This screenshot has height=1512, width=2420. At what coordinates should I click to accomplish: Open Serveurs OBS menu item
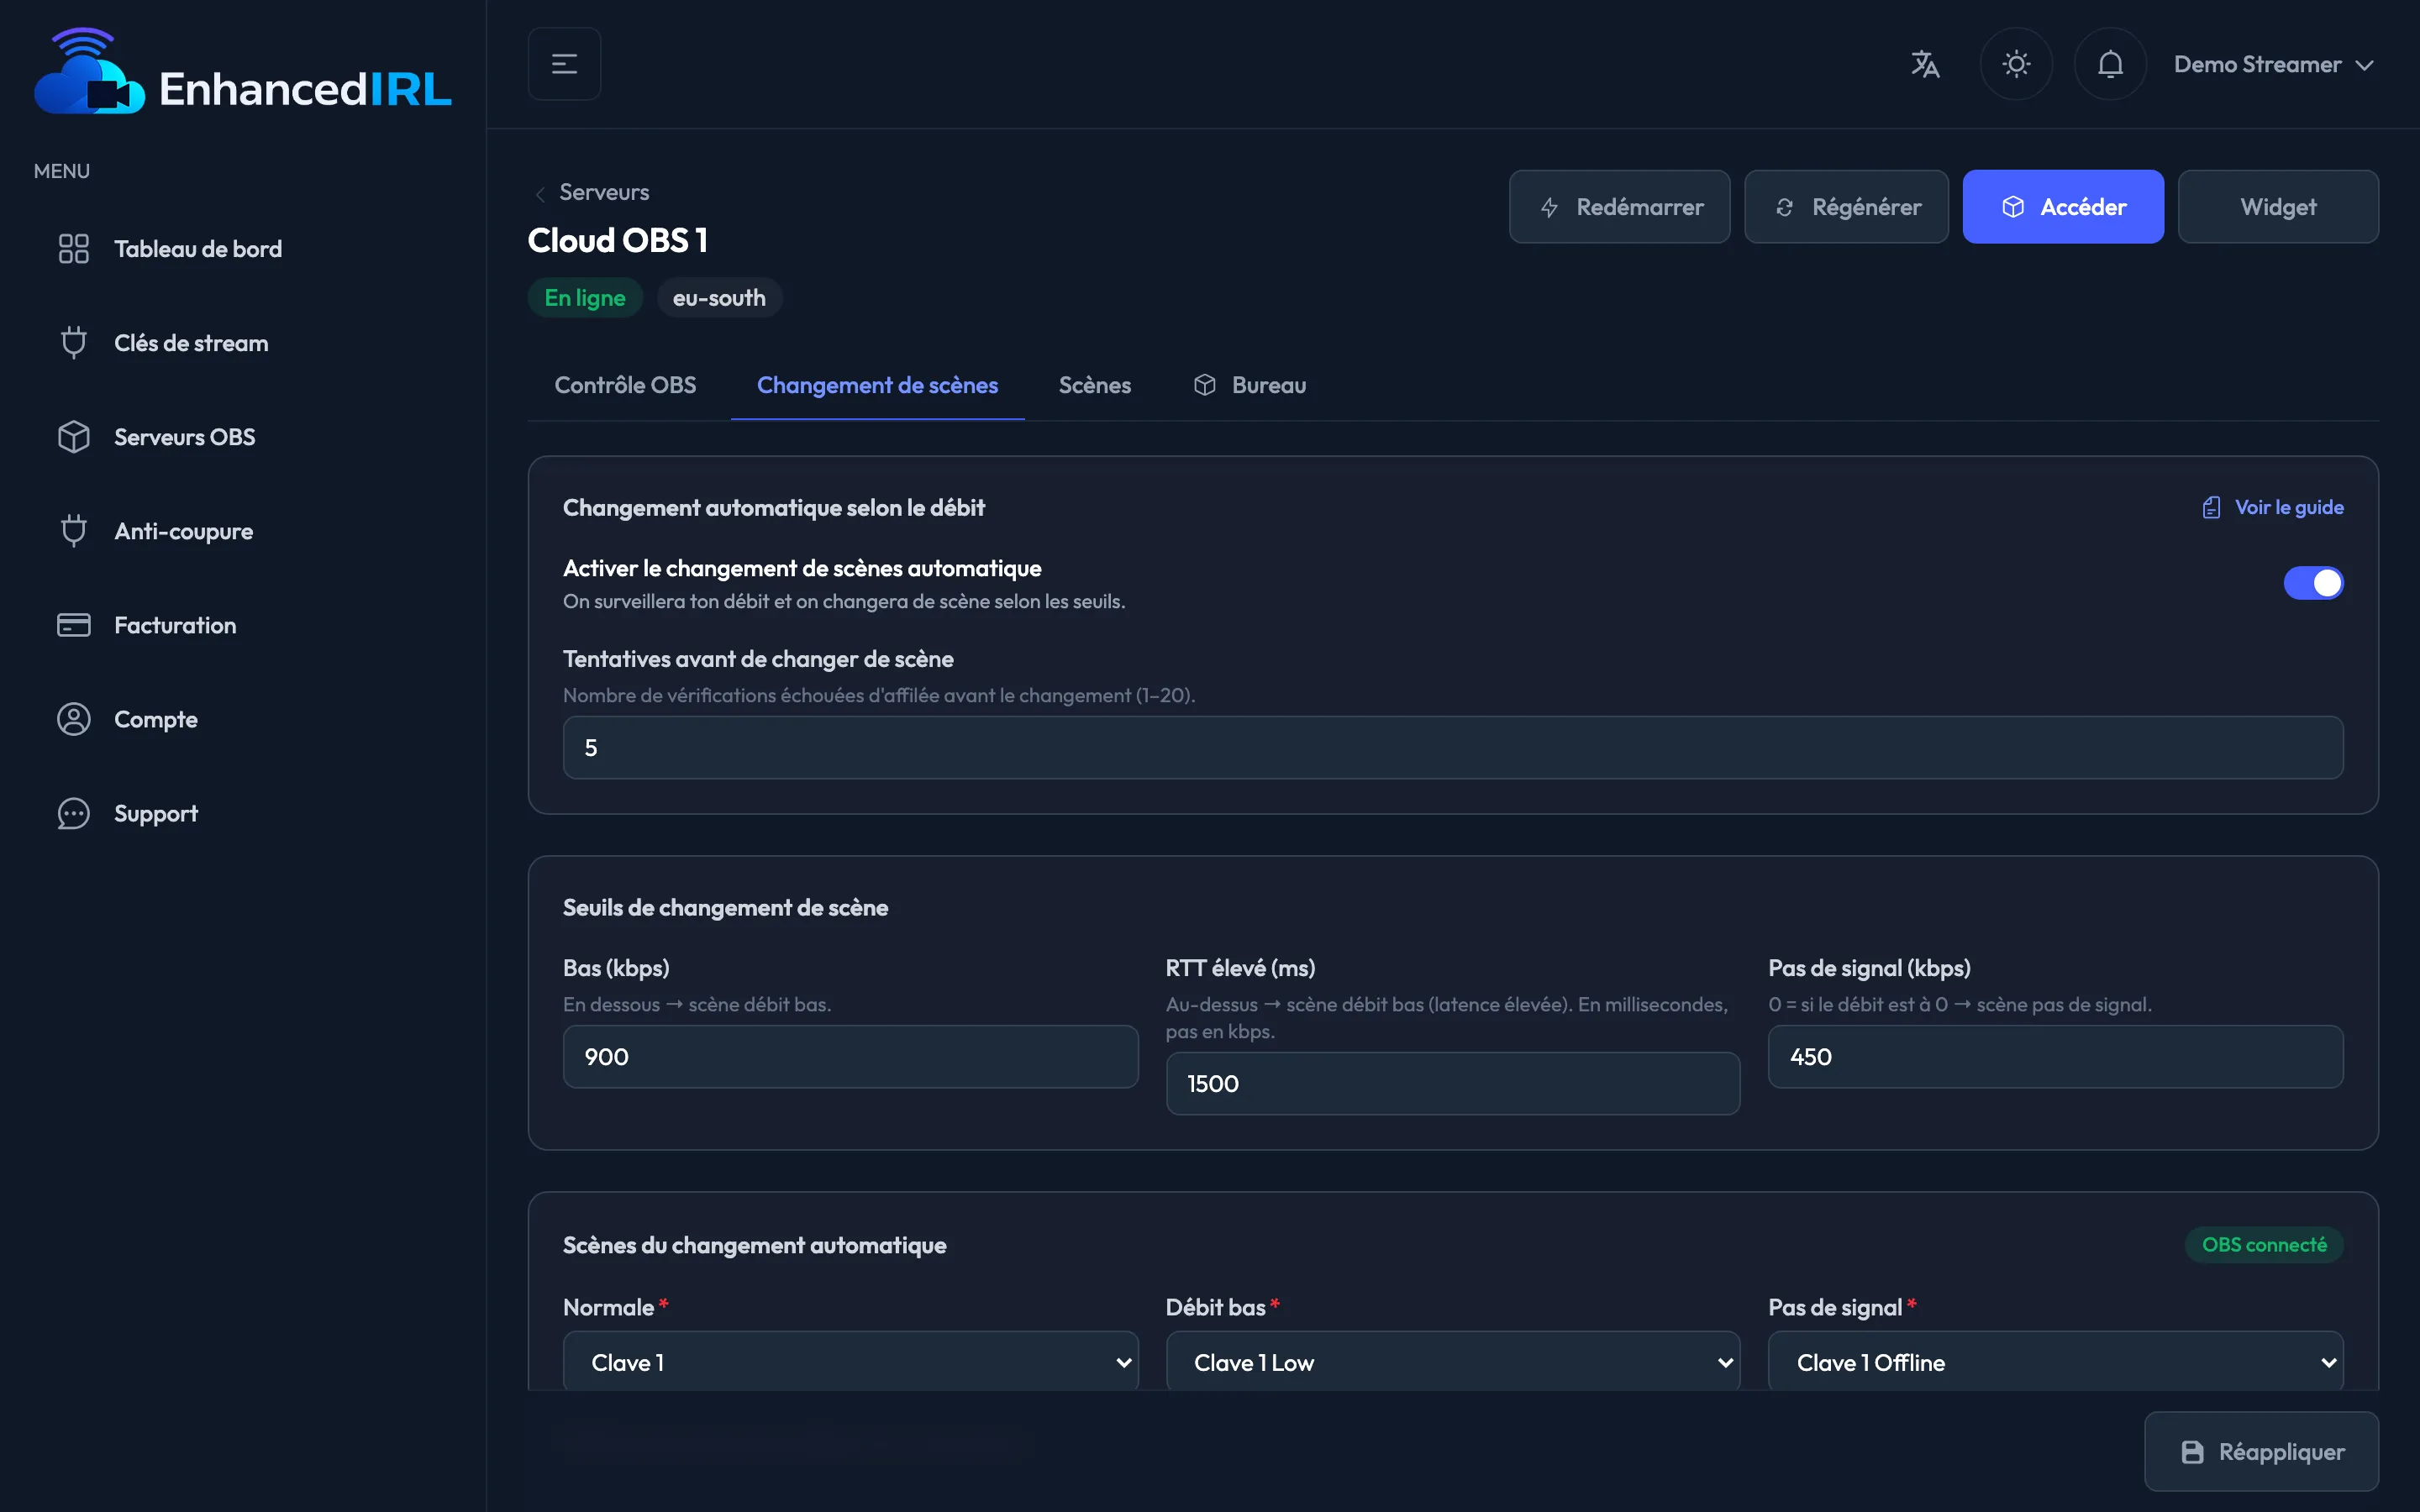click(242, 437)
